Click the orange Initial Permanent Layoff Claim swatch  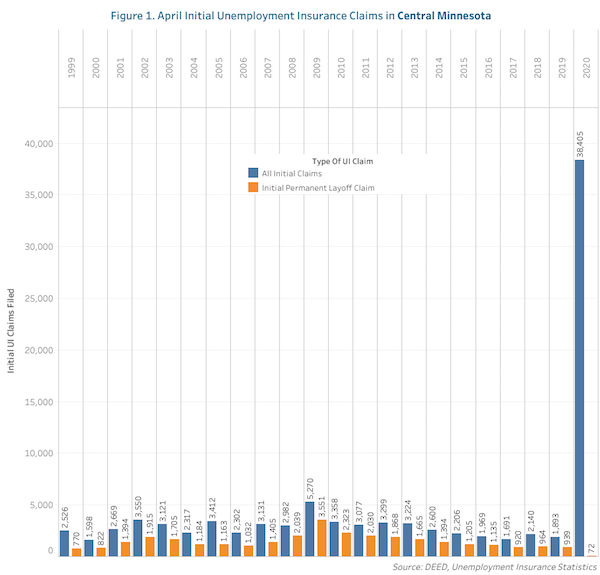coord(253,186)
